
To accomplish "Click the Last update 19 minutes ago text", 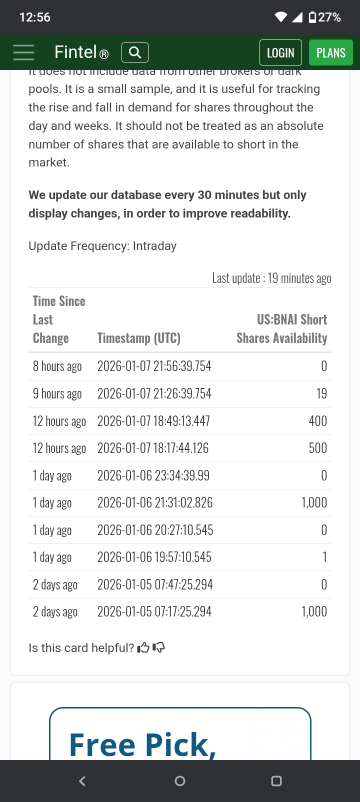I will [272, 278].
